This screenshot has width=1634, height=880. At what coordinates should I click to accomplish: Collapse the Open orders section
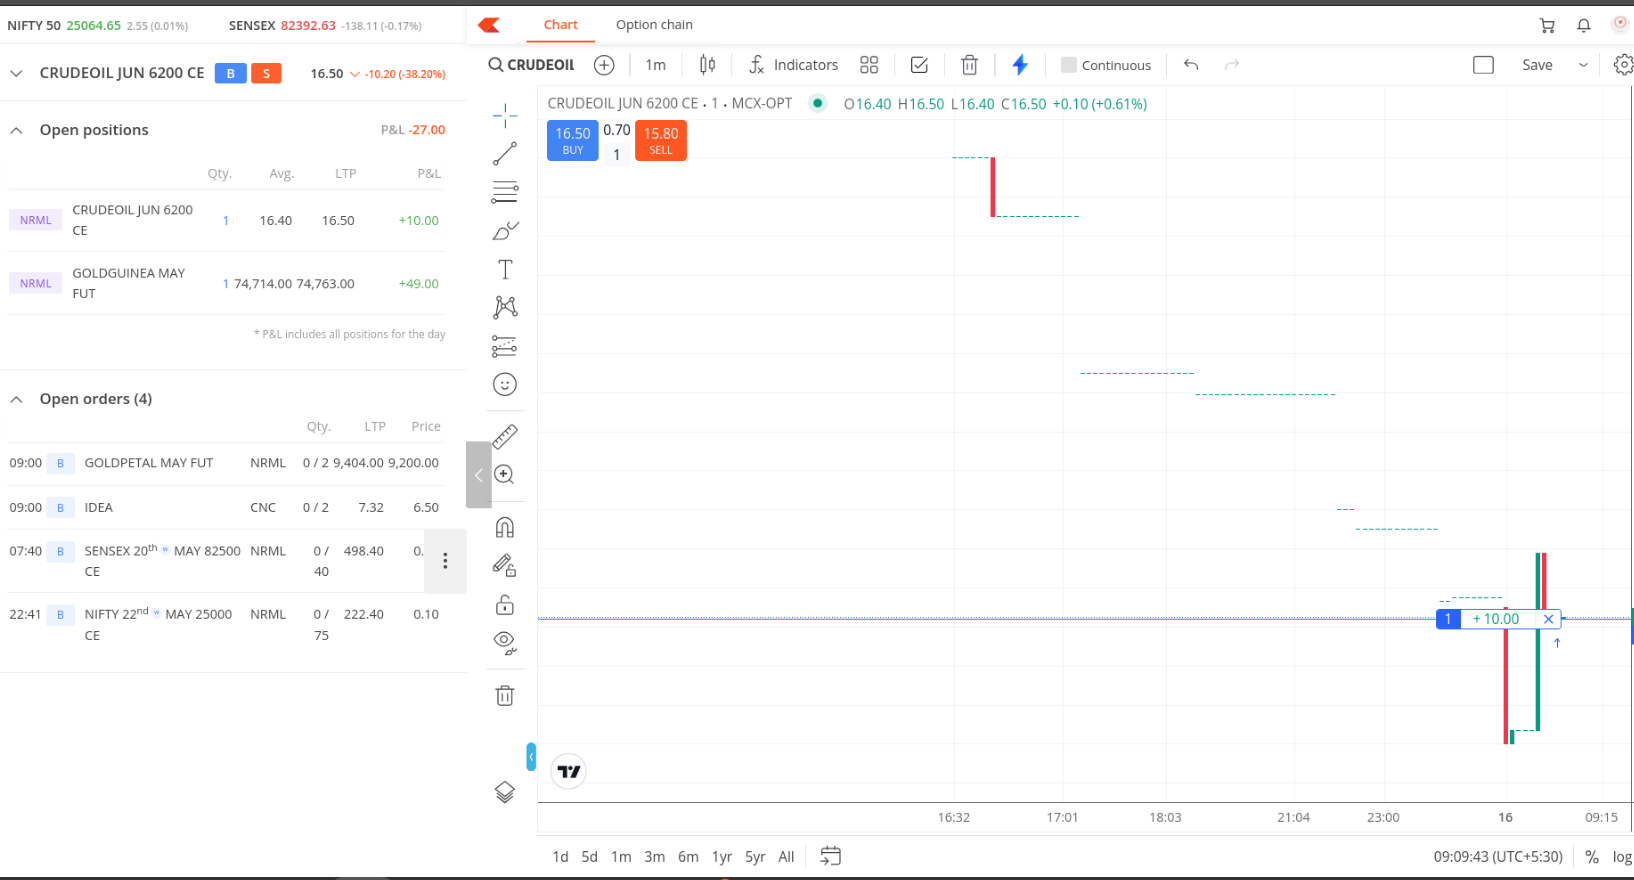coord(17,399)
